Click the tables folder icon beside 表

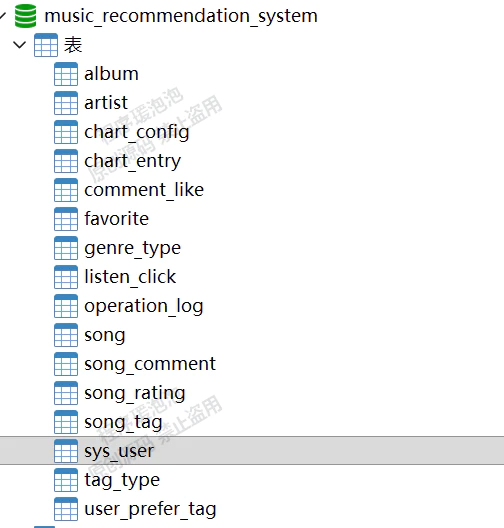[46, 45]
